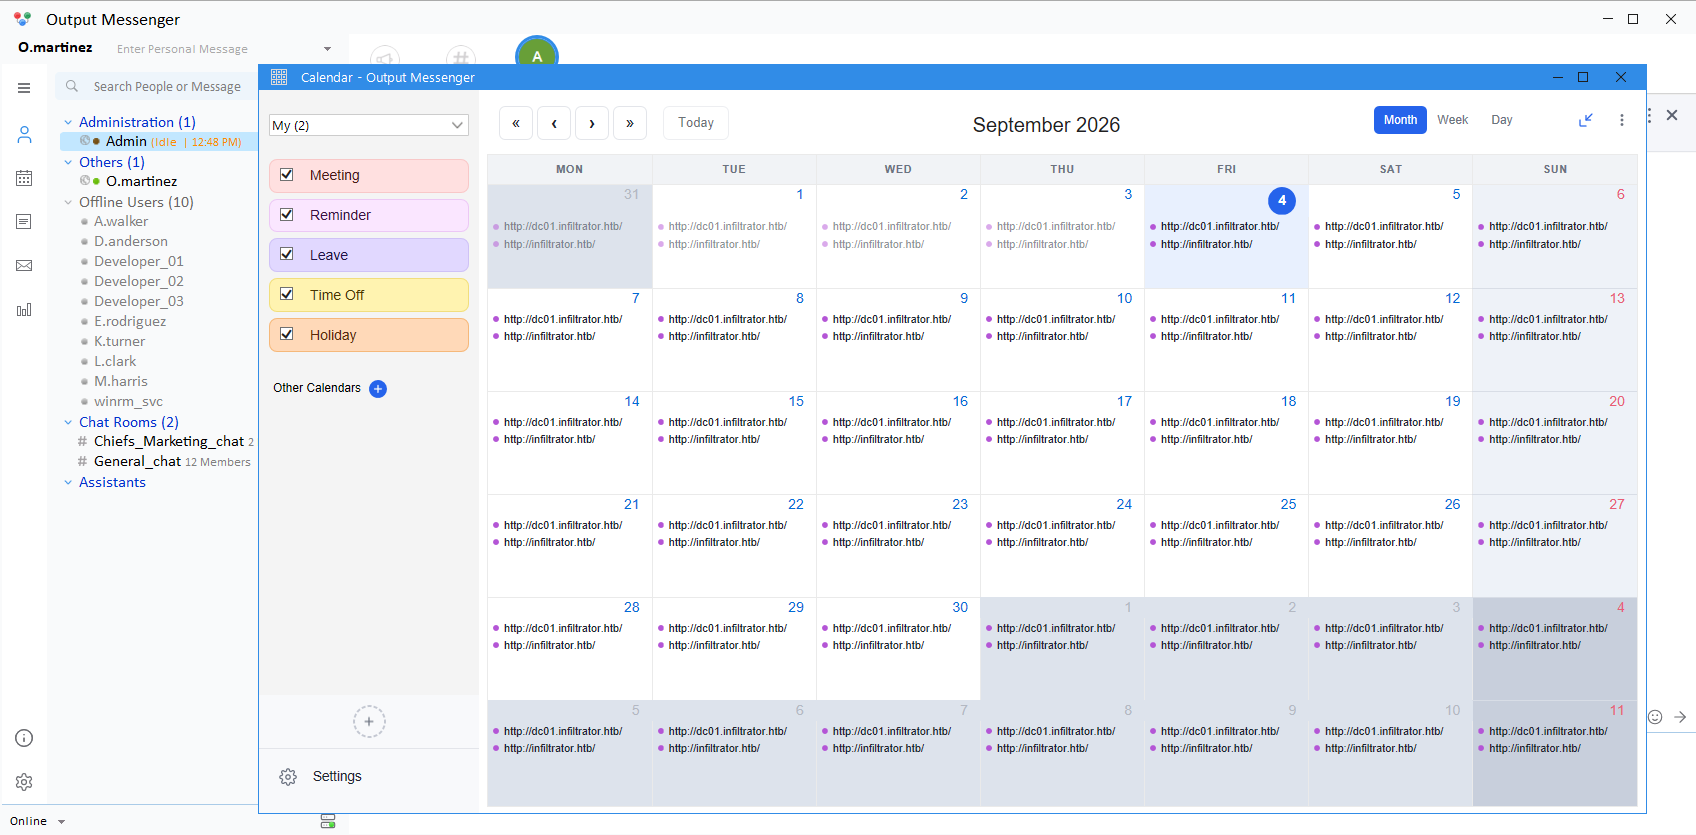Open the General_chat room
The width and height of the screenshot is (1696, 835).
[137, 462]
